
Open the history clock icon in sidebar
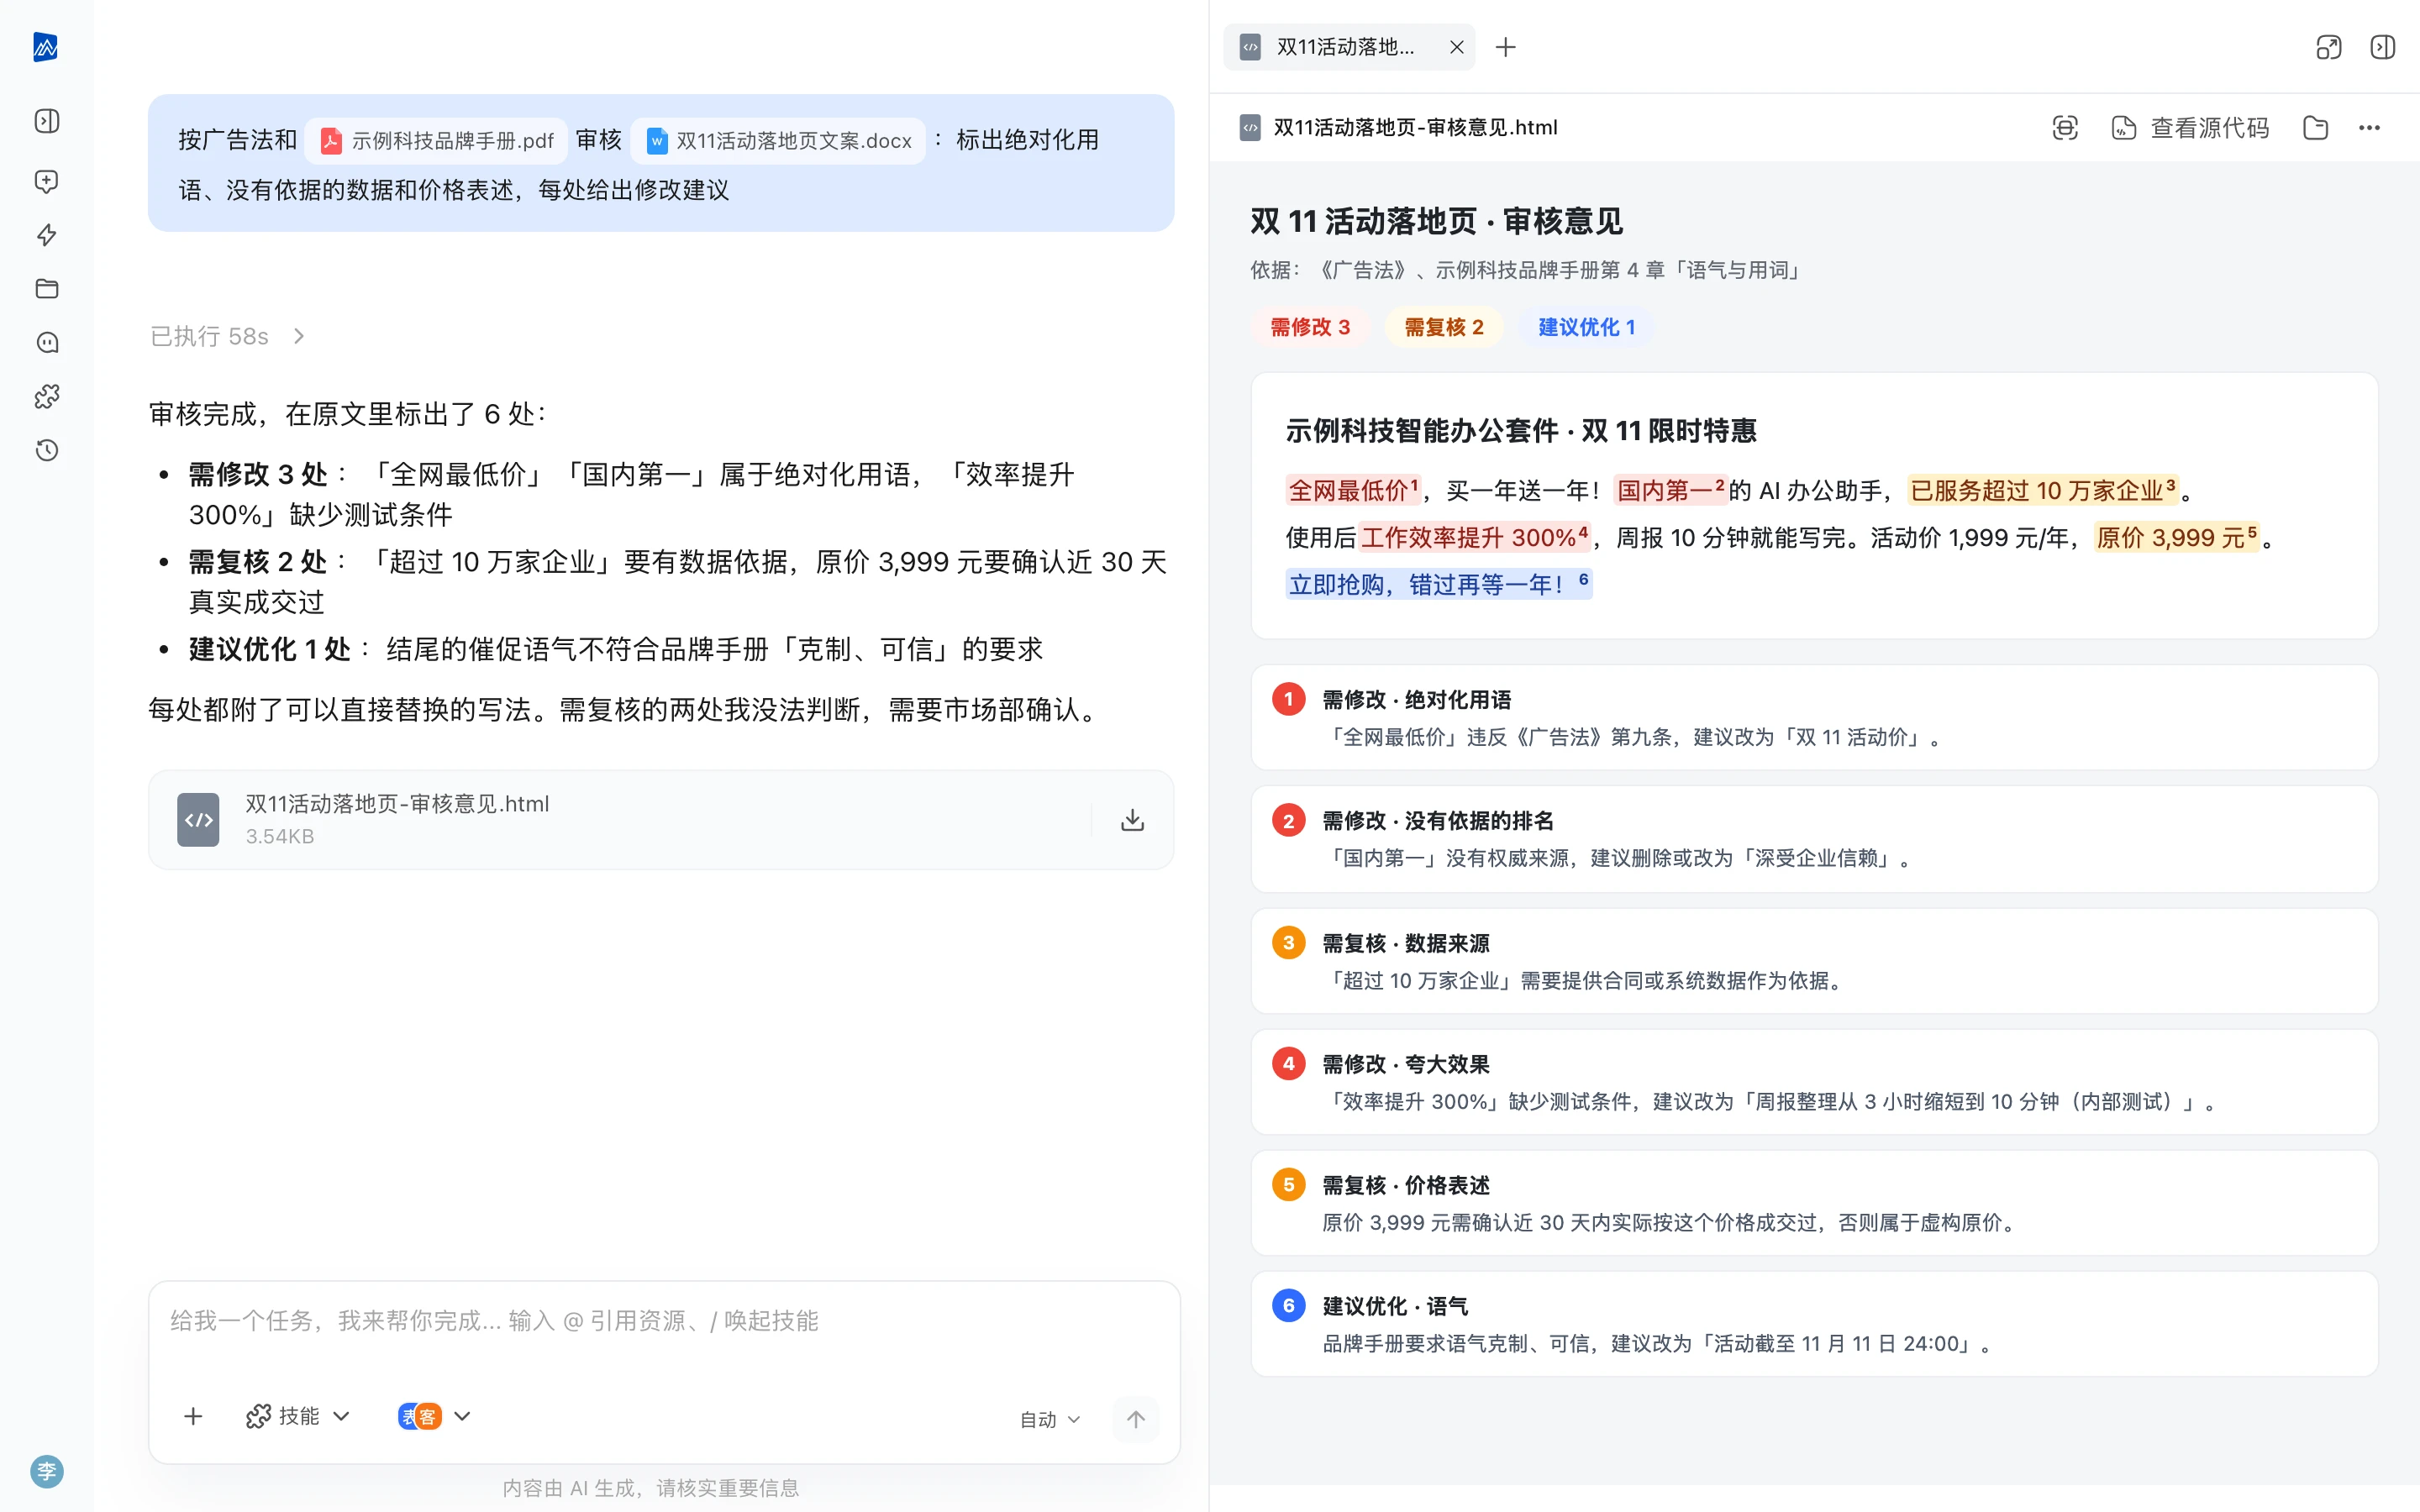[47, 450]
